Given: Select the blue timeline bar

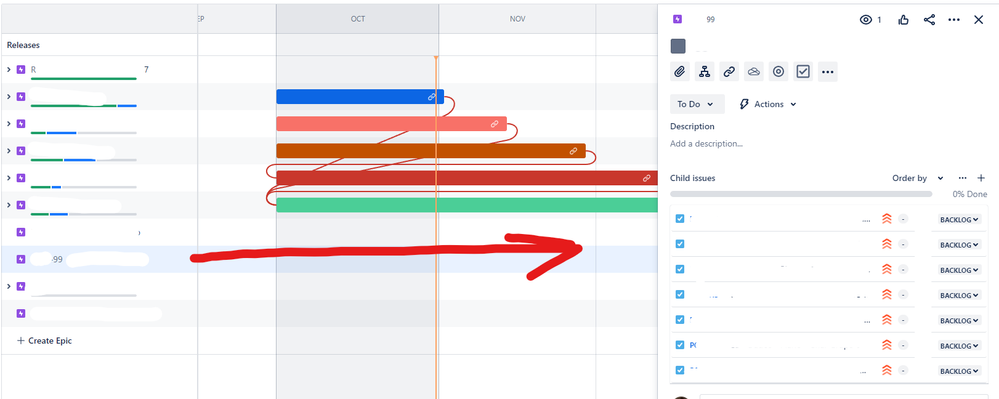Looking at the screenshot, I should 360,97.
